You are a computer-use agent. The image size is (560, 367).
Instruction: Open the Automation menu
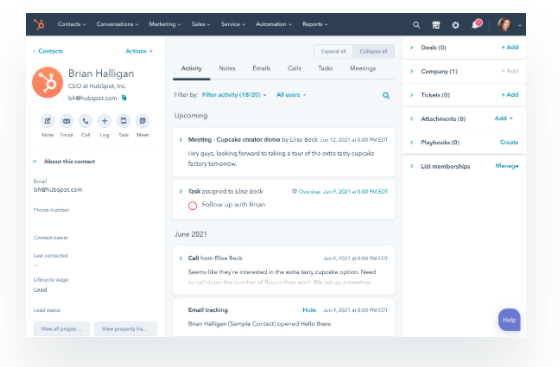point(274,24)
